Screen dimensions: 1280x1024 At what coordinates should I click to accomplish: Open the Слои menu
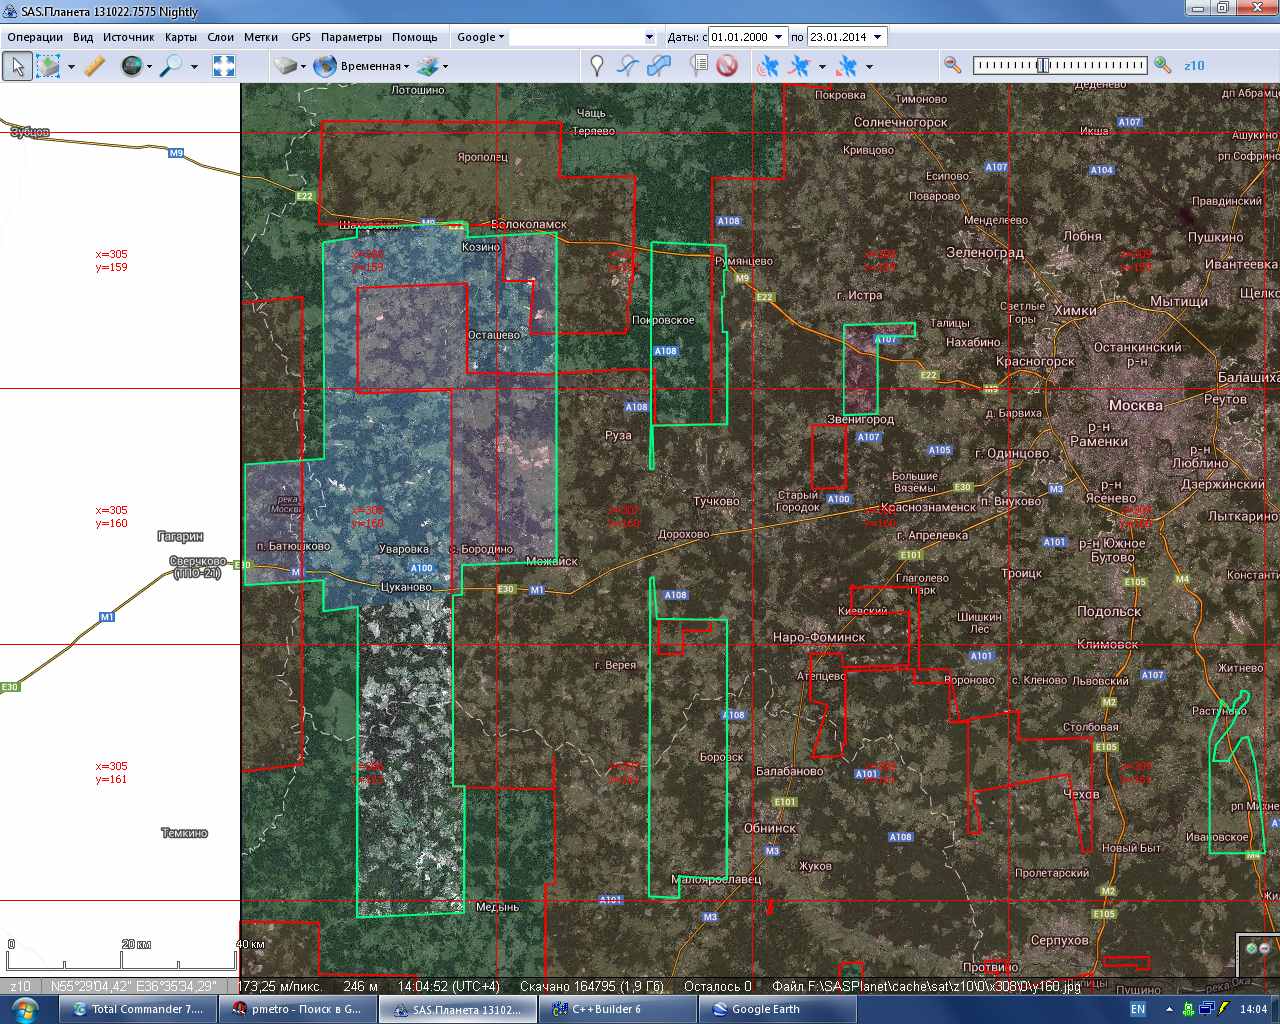tap(220, 37)
